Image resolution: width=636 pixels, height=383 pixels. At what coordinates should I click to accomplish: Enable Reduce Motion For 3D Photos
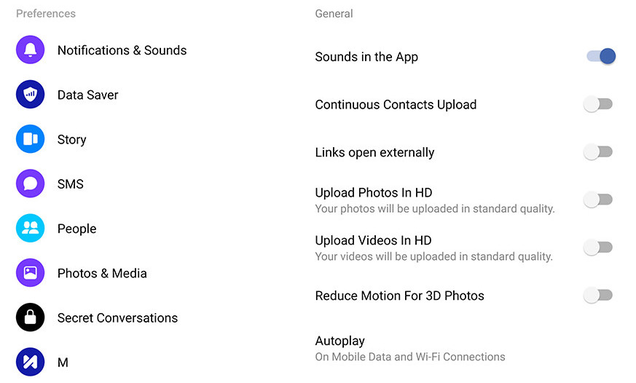tap(598, 295)
